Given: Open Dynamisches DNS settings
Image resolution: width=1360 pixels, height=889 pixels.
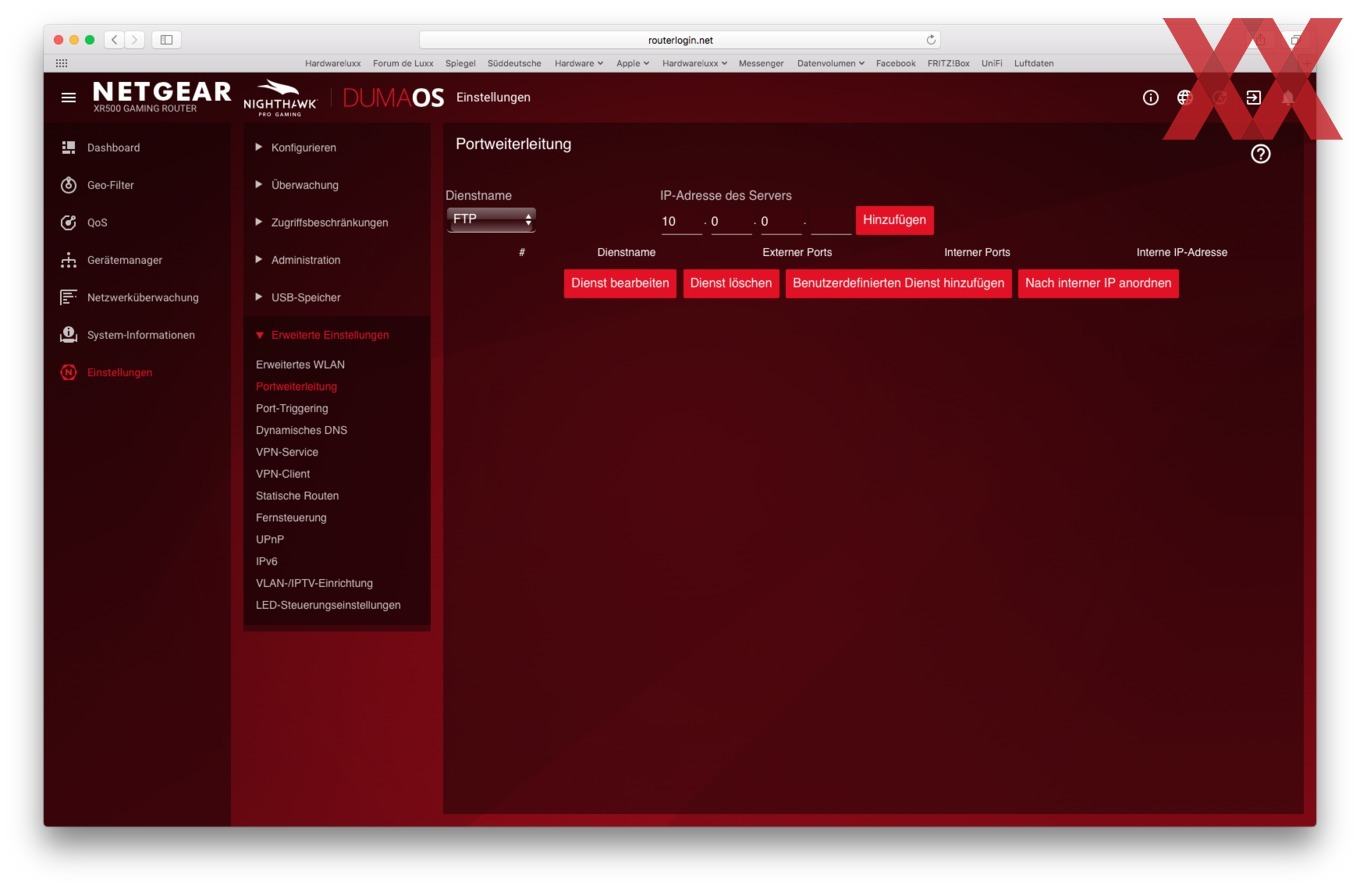Looking at the screenshot, I should coord(301,431).
